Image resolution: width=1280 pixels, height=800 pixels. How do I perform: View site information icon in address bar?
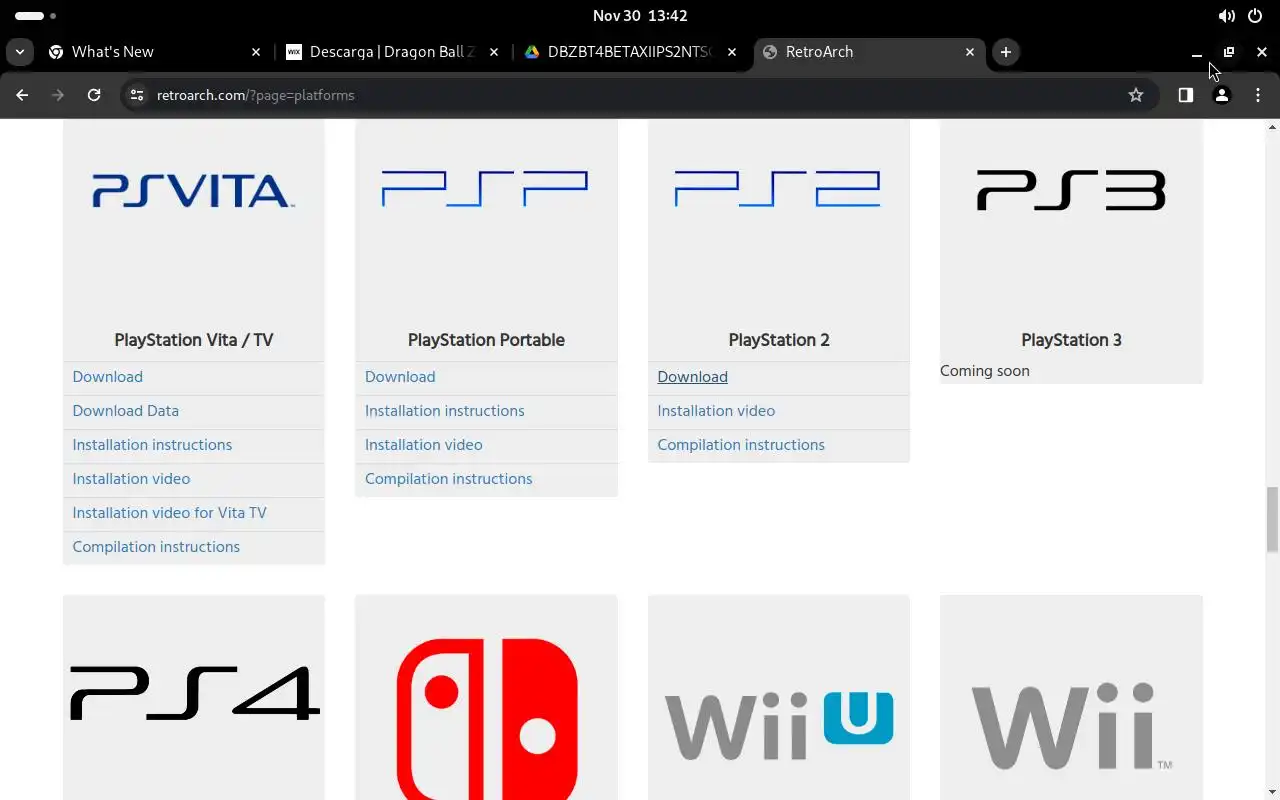click(x=137, y=95)
